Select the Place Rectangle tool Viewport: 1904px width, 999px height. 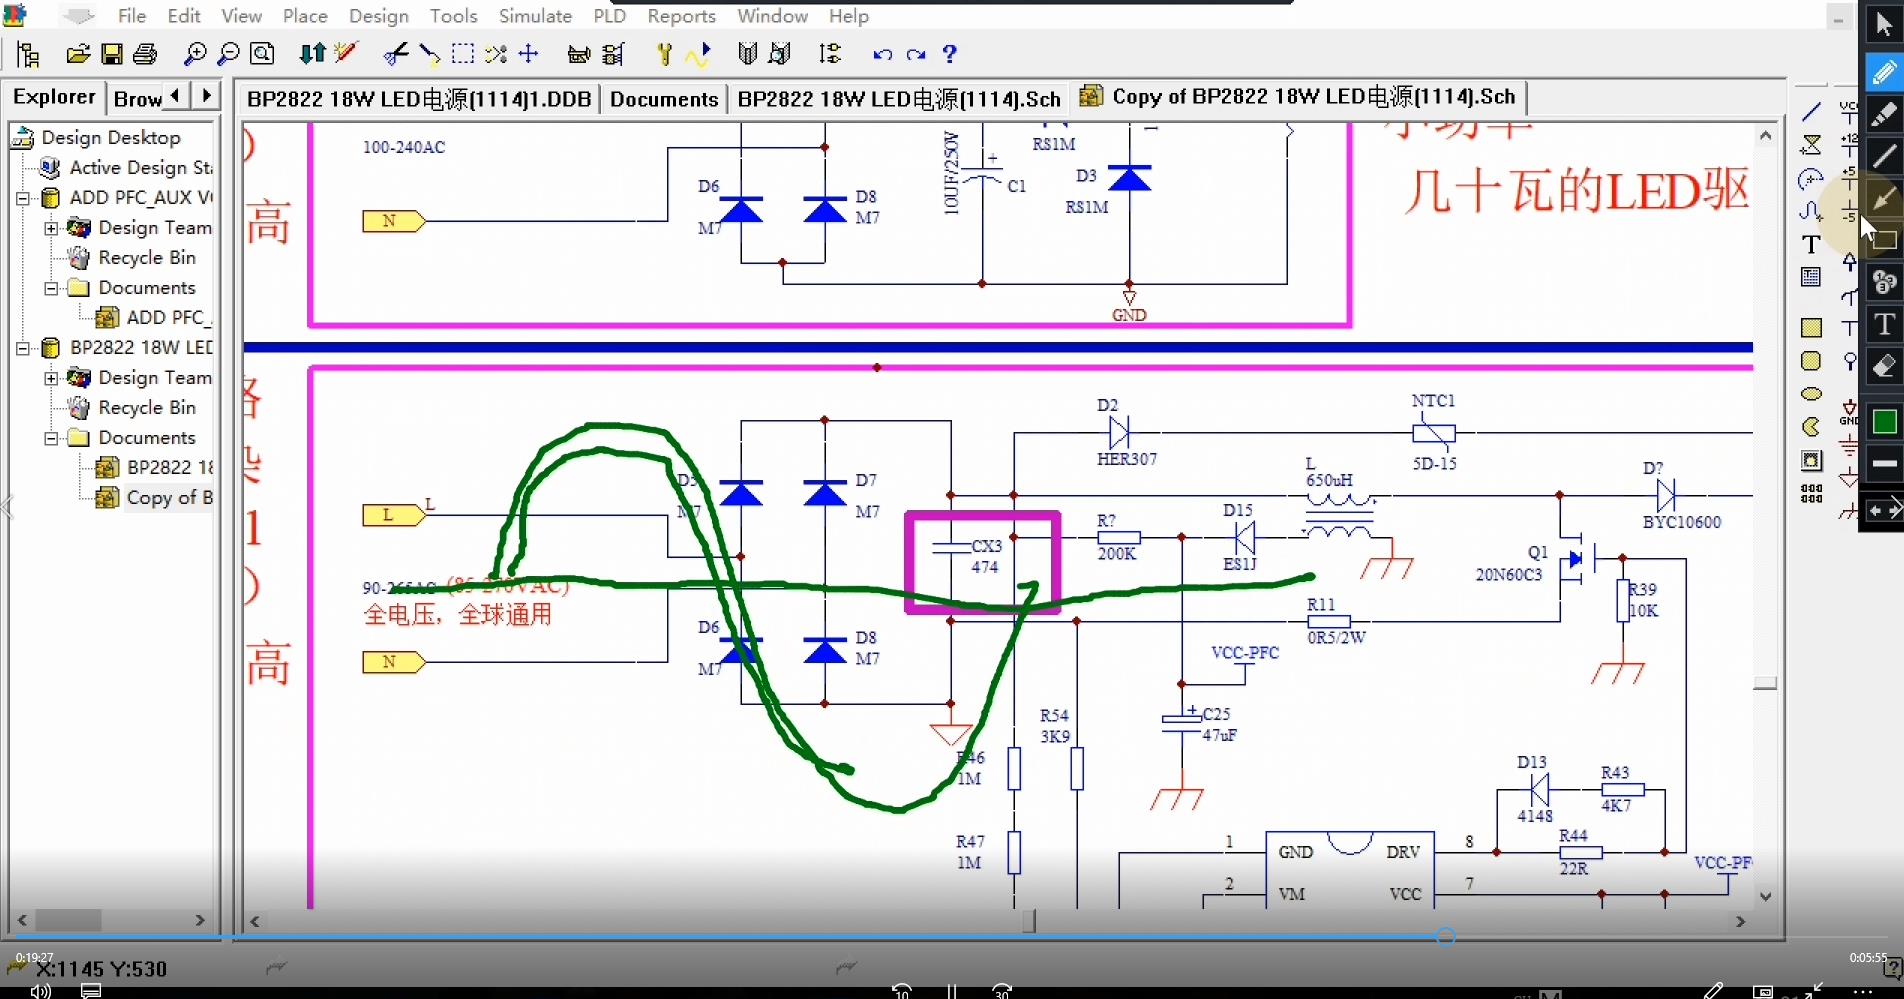click(x=1811, y=328)
